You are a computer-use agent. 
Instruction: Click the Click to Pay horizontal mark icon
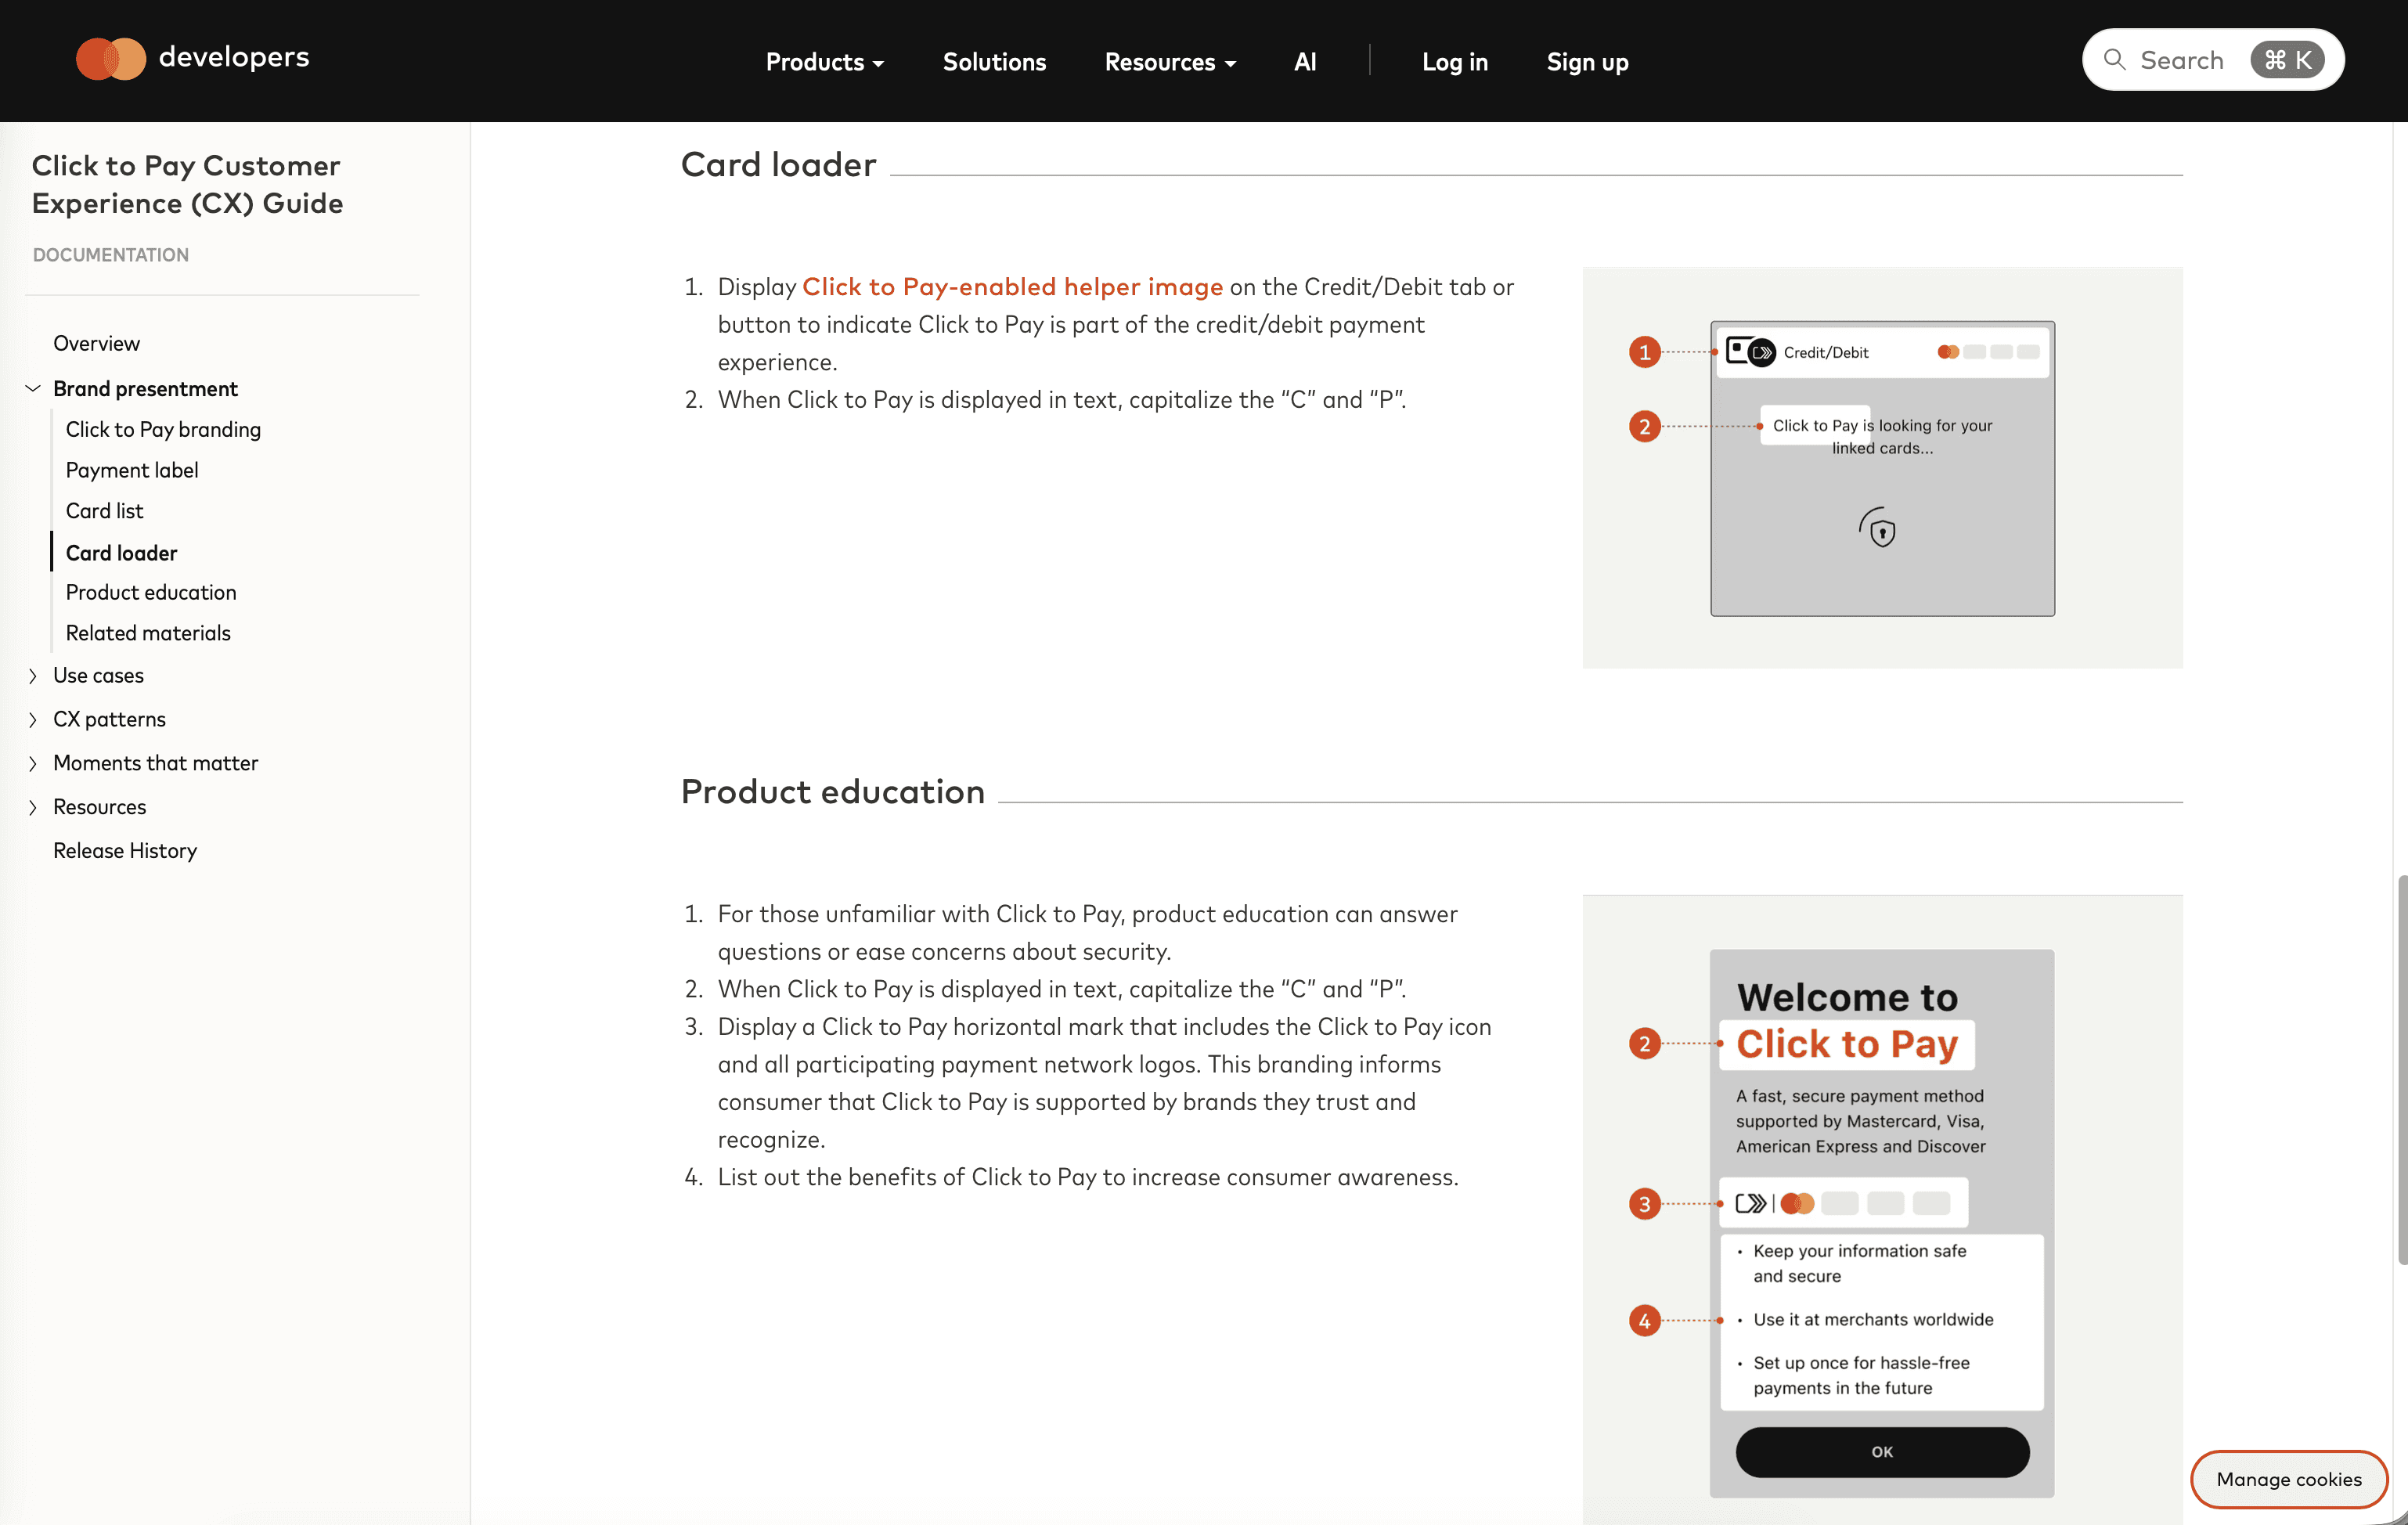point(1752,1203)
